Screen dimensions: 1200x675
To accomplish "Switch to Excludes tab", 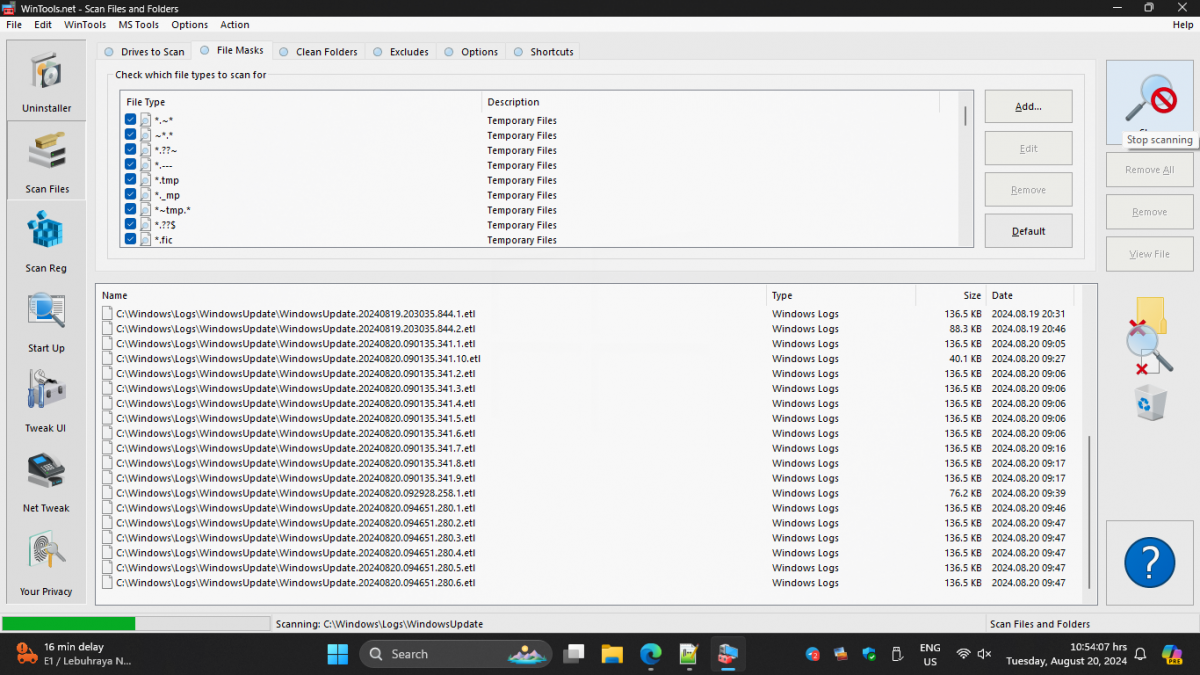I will click(x=402, y=52).
